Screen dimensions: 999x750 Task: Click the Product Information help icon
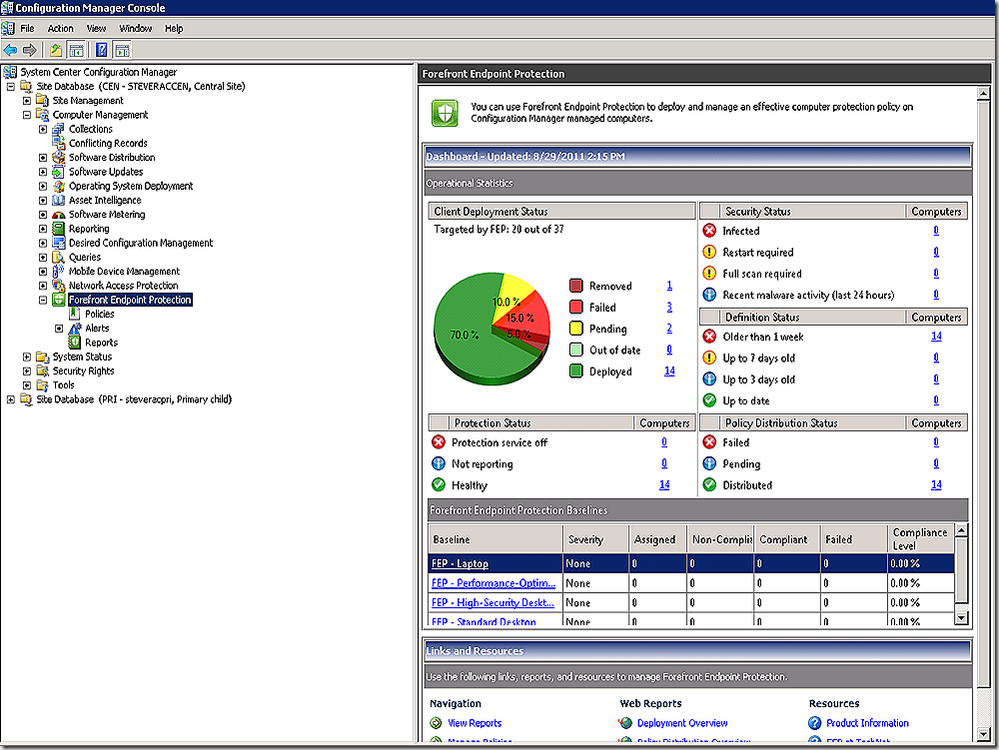815,723
